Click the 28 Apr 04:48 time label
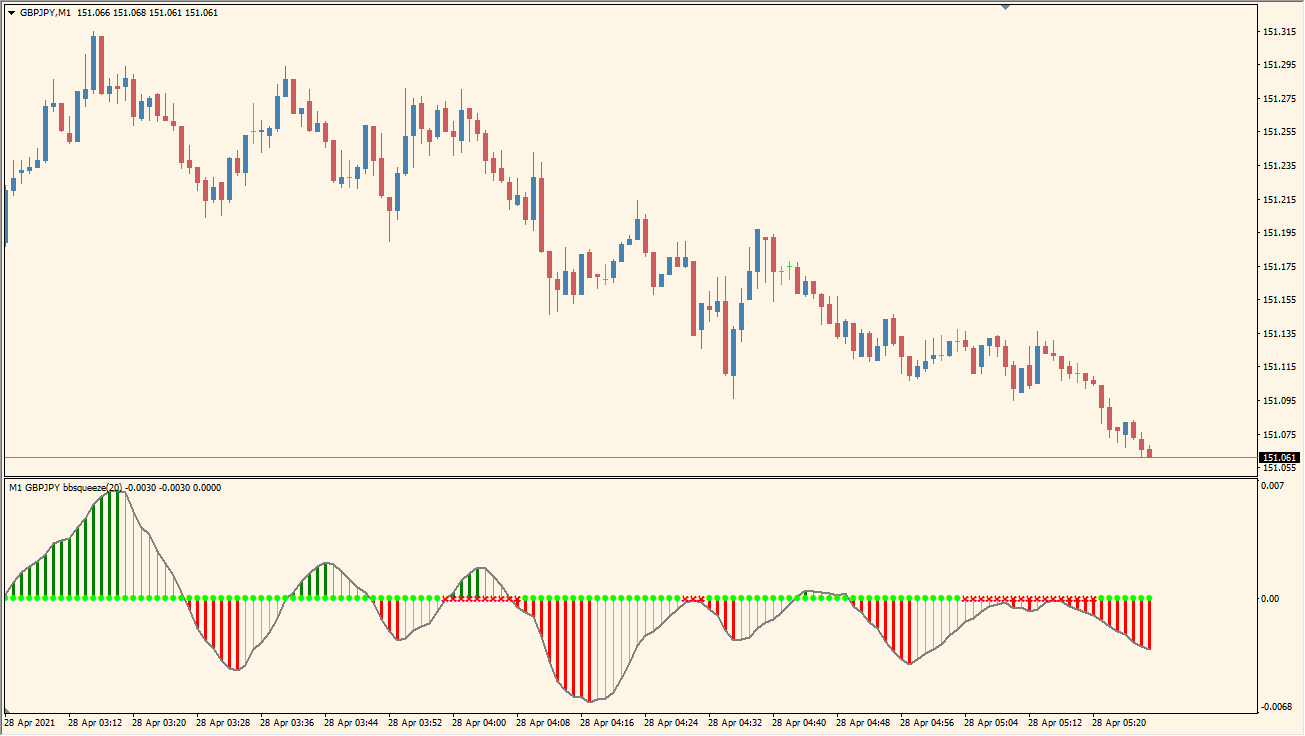Screen dimensions: 1305x736 pos(865,722)
